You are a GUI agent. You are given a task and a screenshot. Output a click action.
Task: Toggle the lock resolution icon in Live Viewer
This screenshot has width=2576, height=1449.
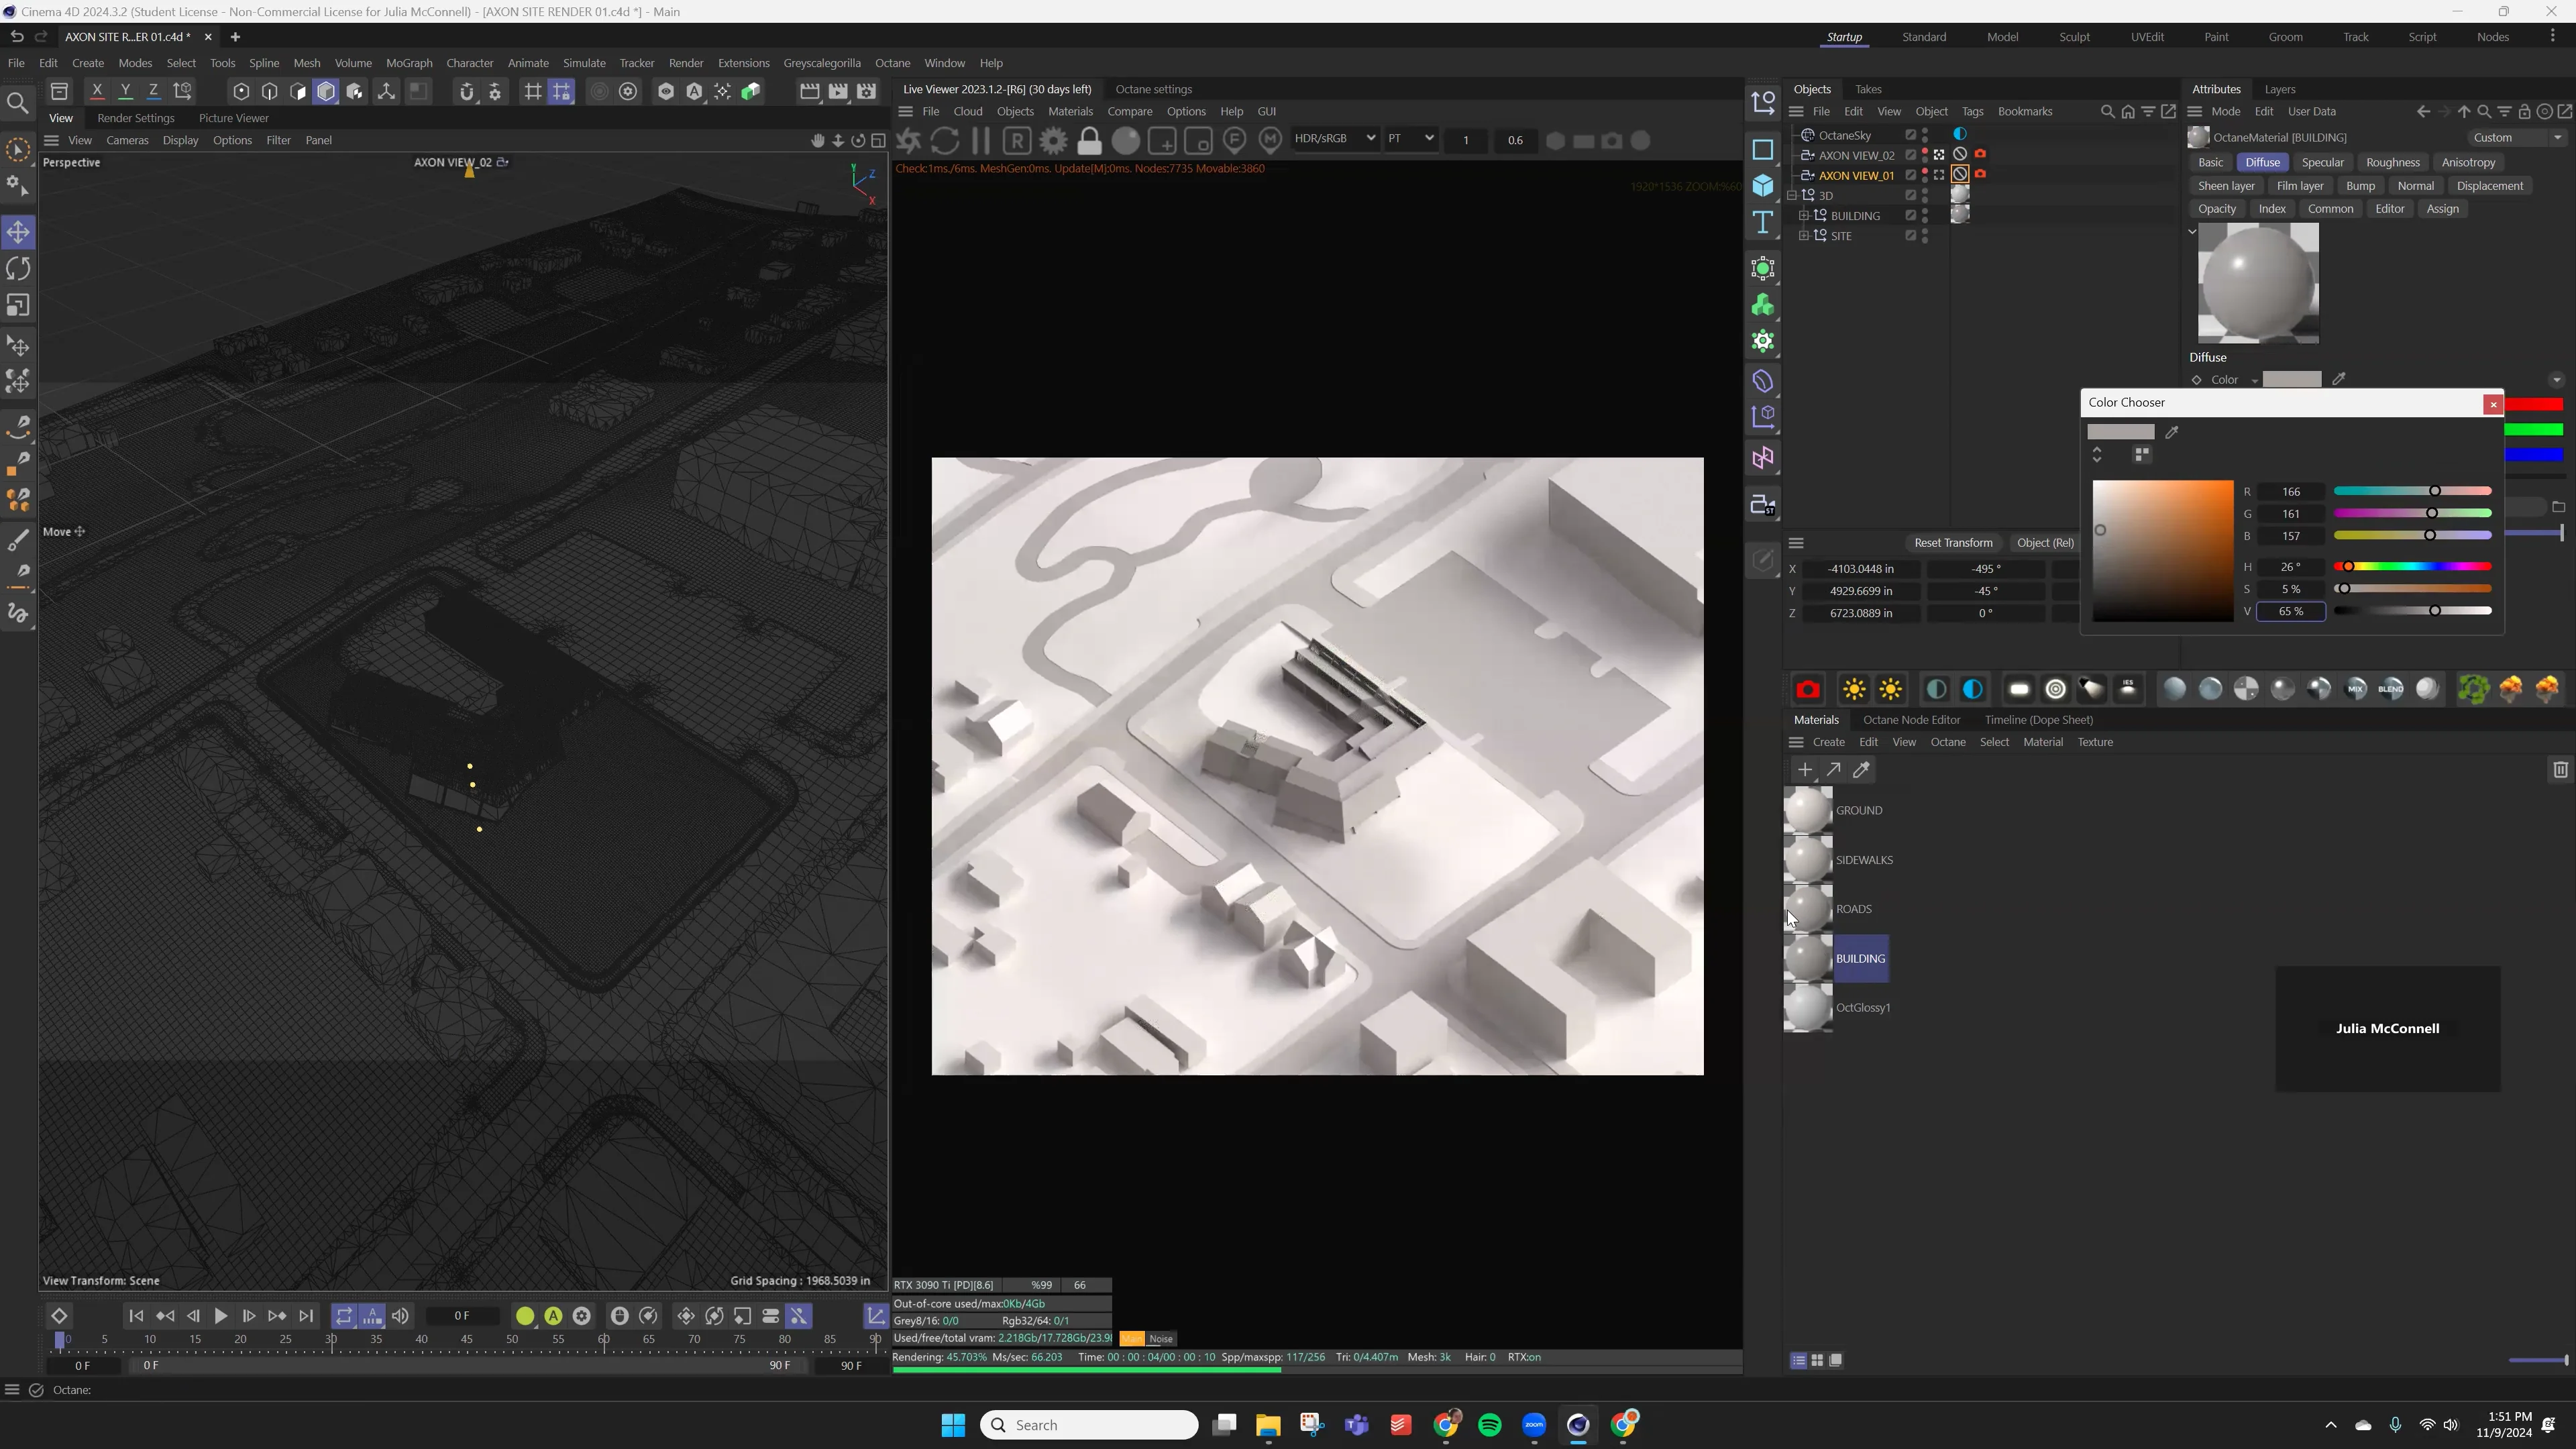(1089, 140)
